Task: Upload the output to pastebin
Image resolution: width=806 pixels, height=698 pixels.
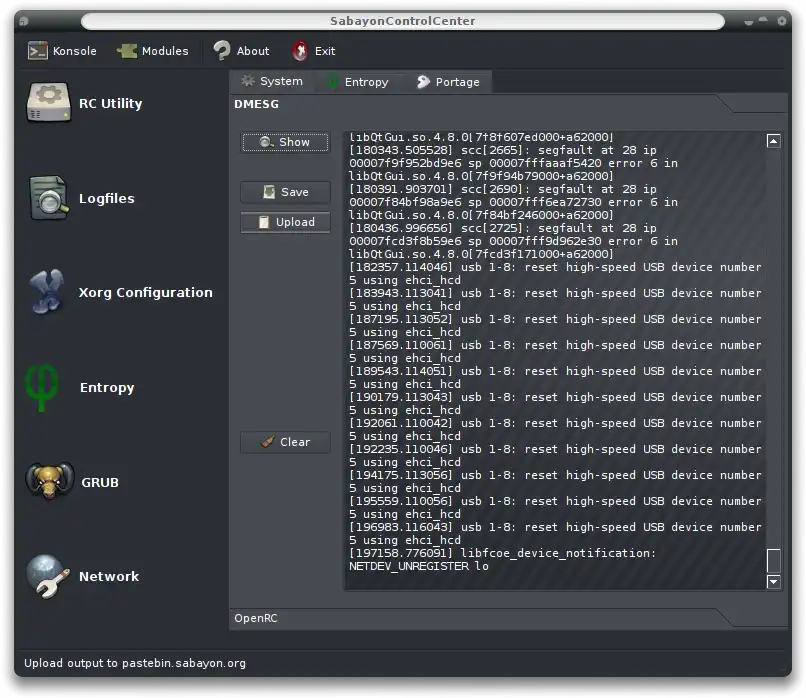Action: tap(285, 222)
